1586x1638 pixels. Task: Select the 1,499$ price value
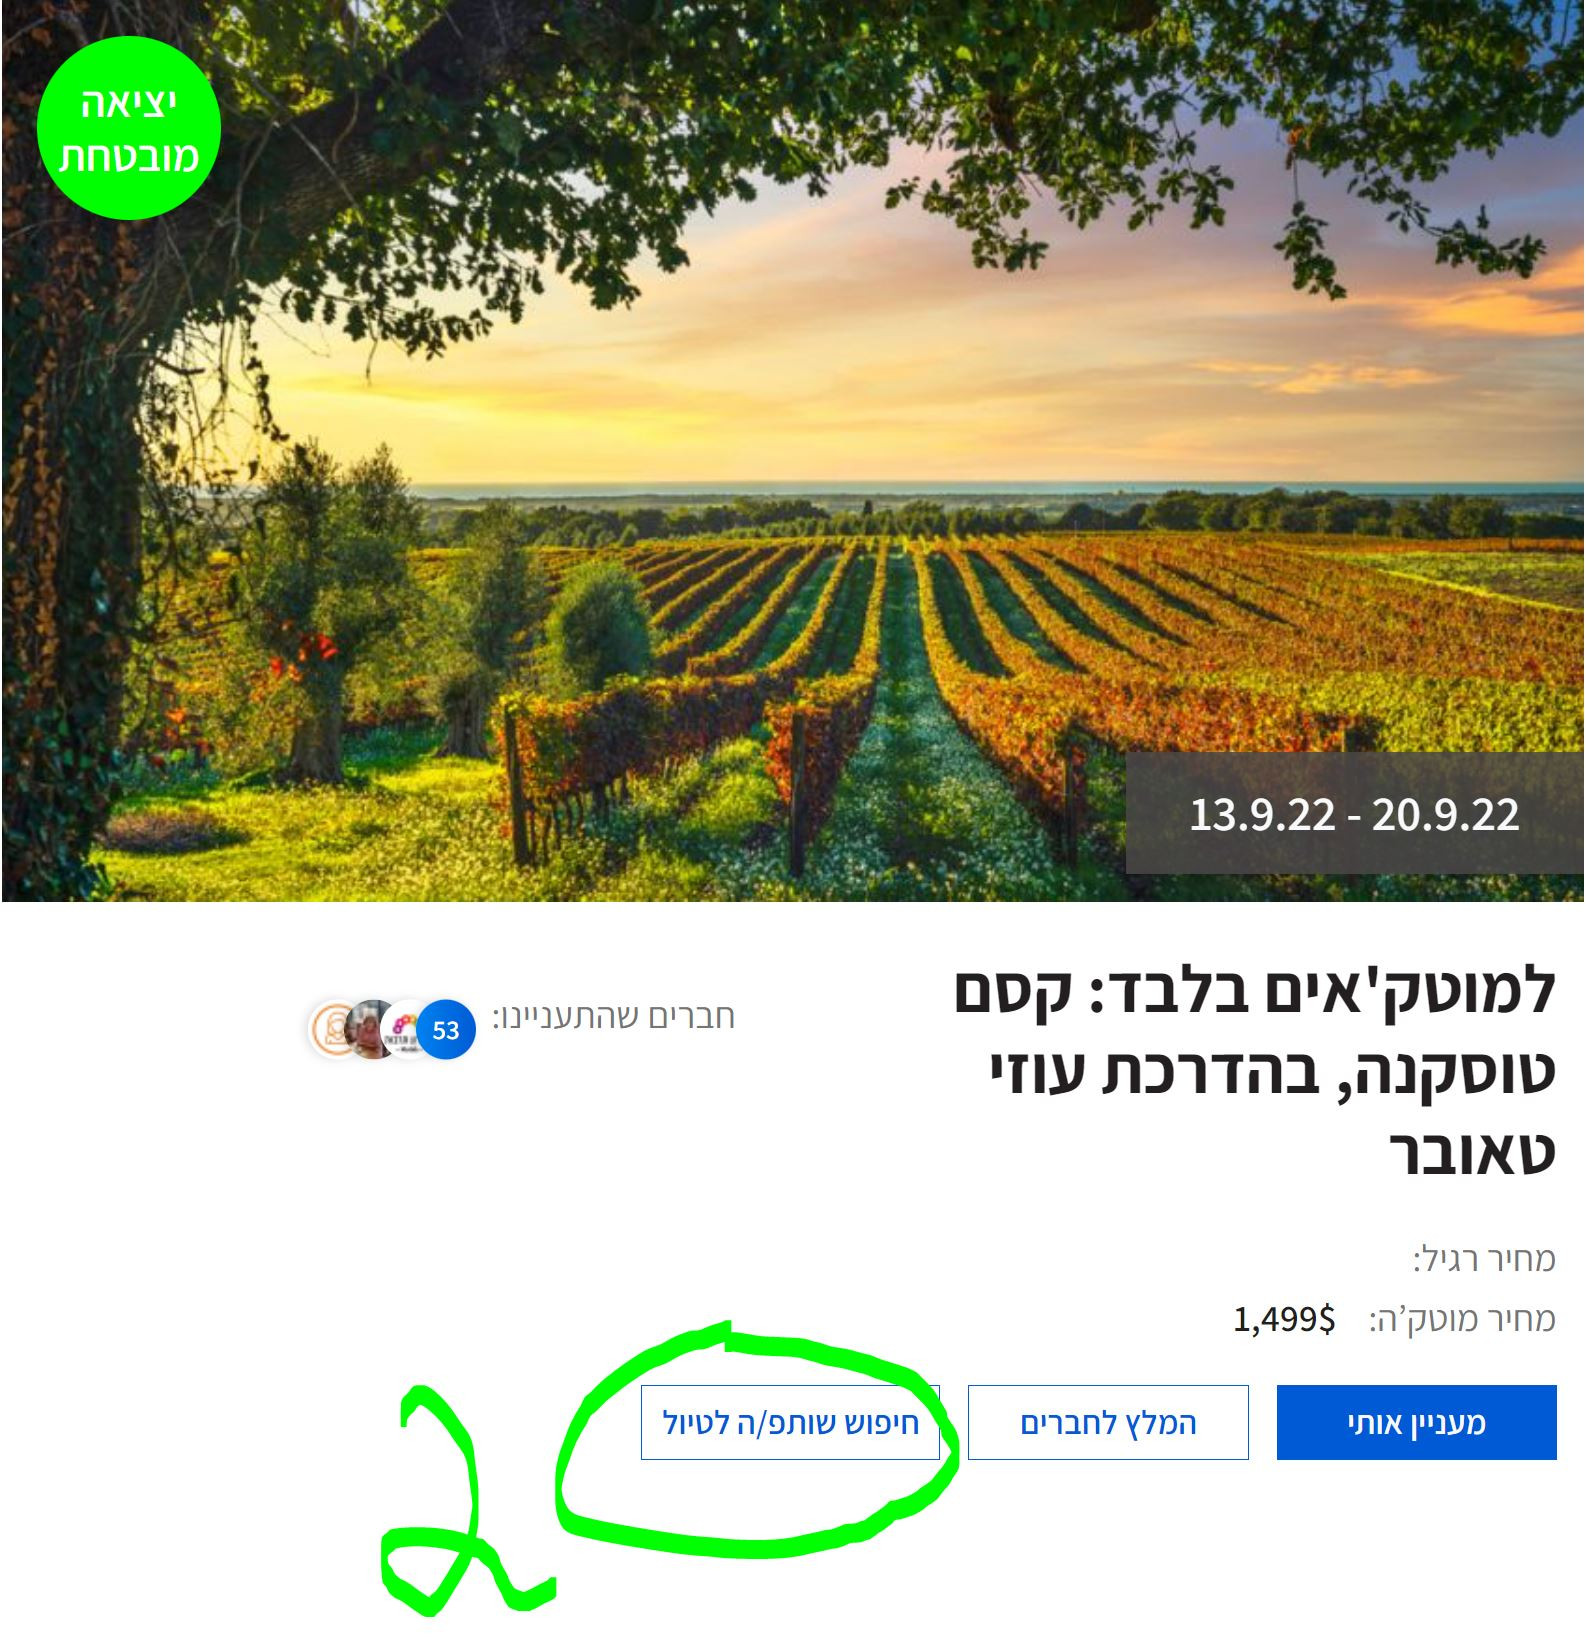coord(1284,1320)
